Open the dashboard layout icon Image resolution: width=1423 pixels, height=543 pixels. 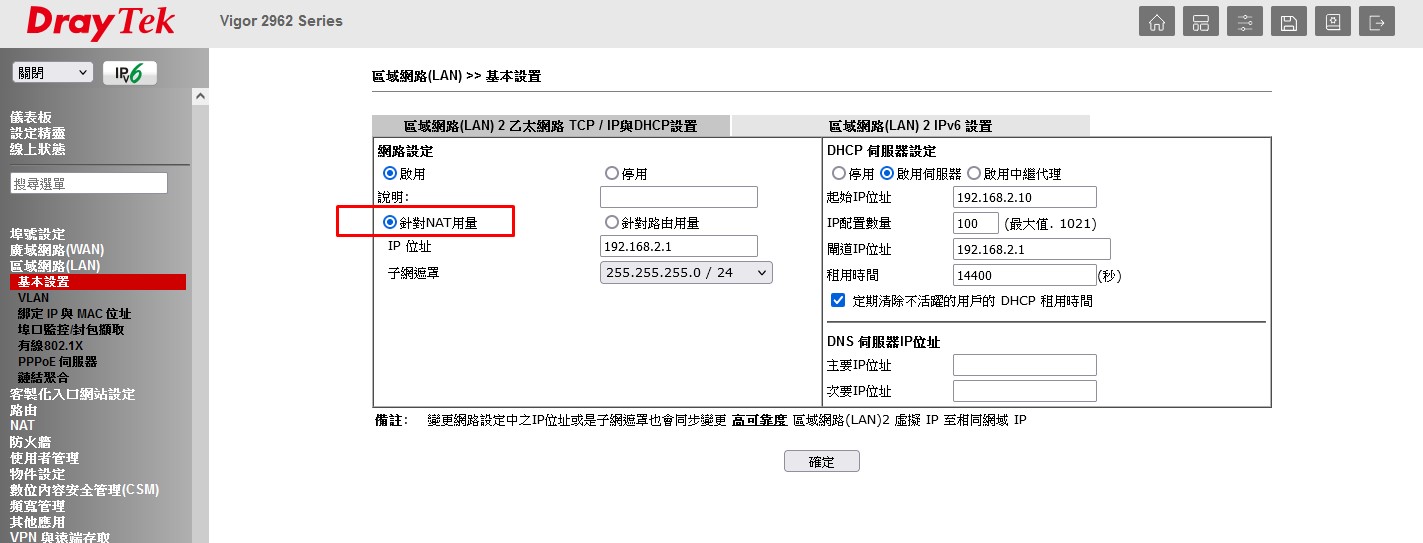tap(1201, 22)
